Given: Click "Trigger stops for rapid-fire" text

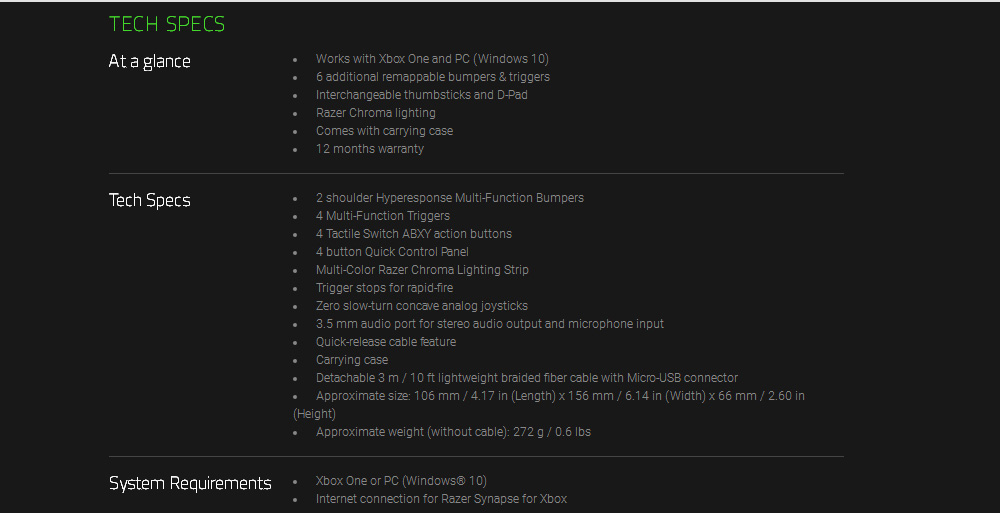Looking at the screenshot, I should coord(384,288).
